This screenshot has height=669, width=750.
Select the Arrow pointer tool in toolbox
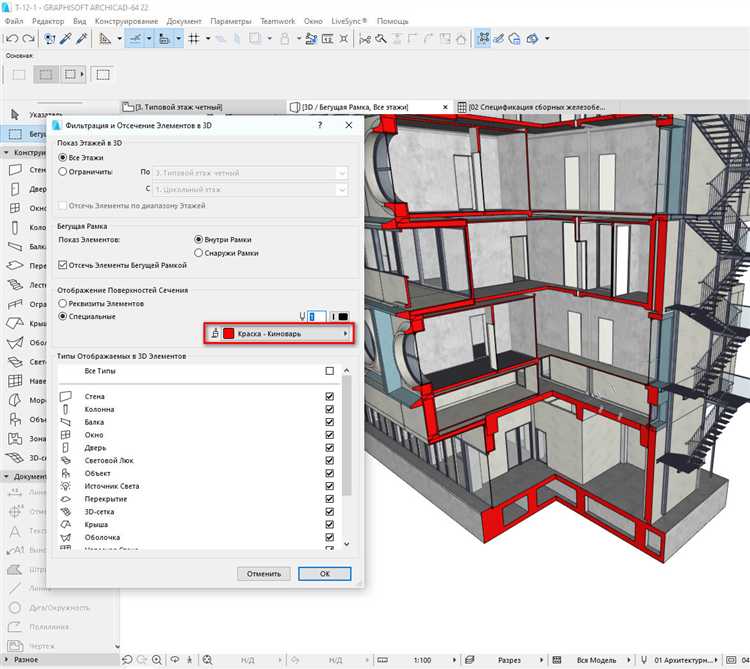(16, 116)
